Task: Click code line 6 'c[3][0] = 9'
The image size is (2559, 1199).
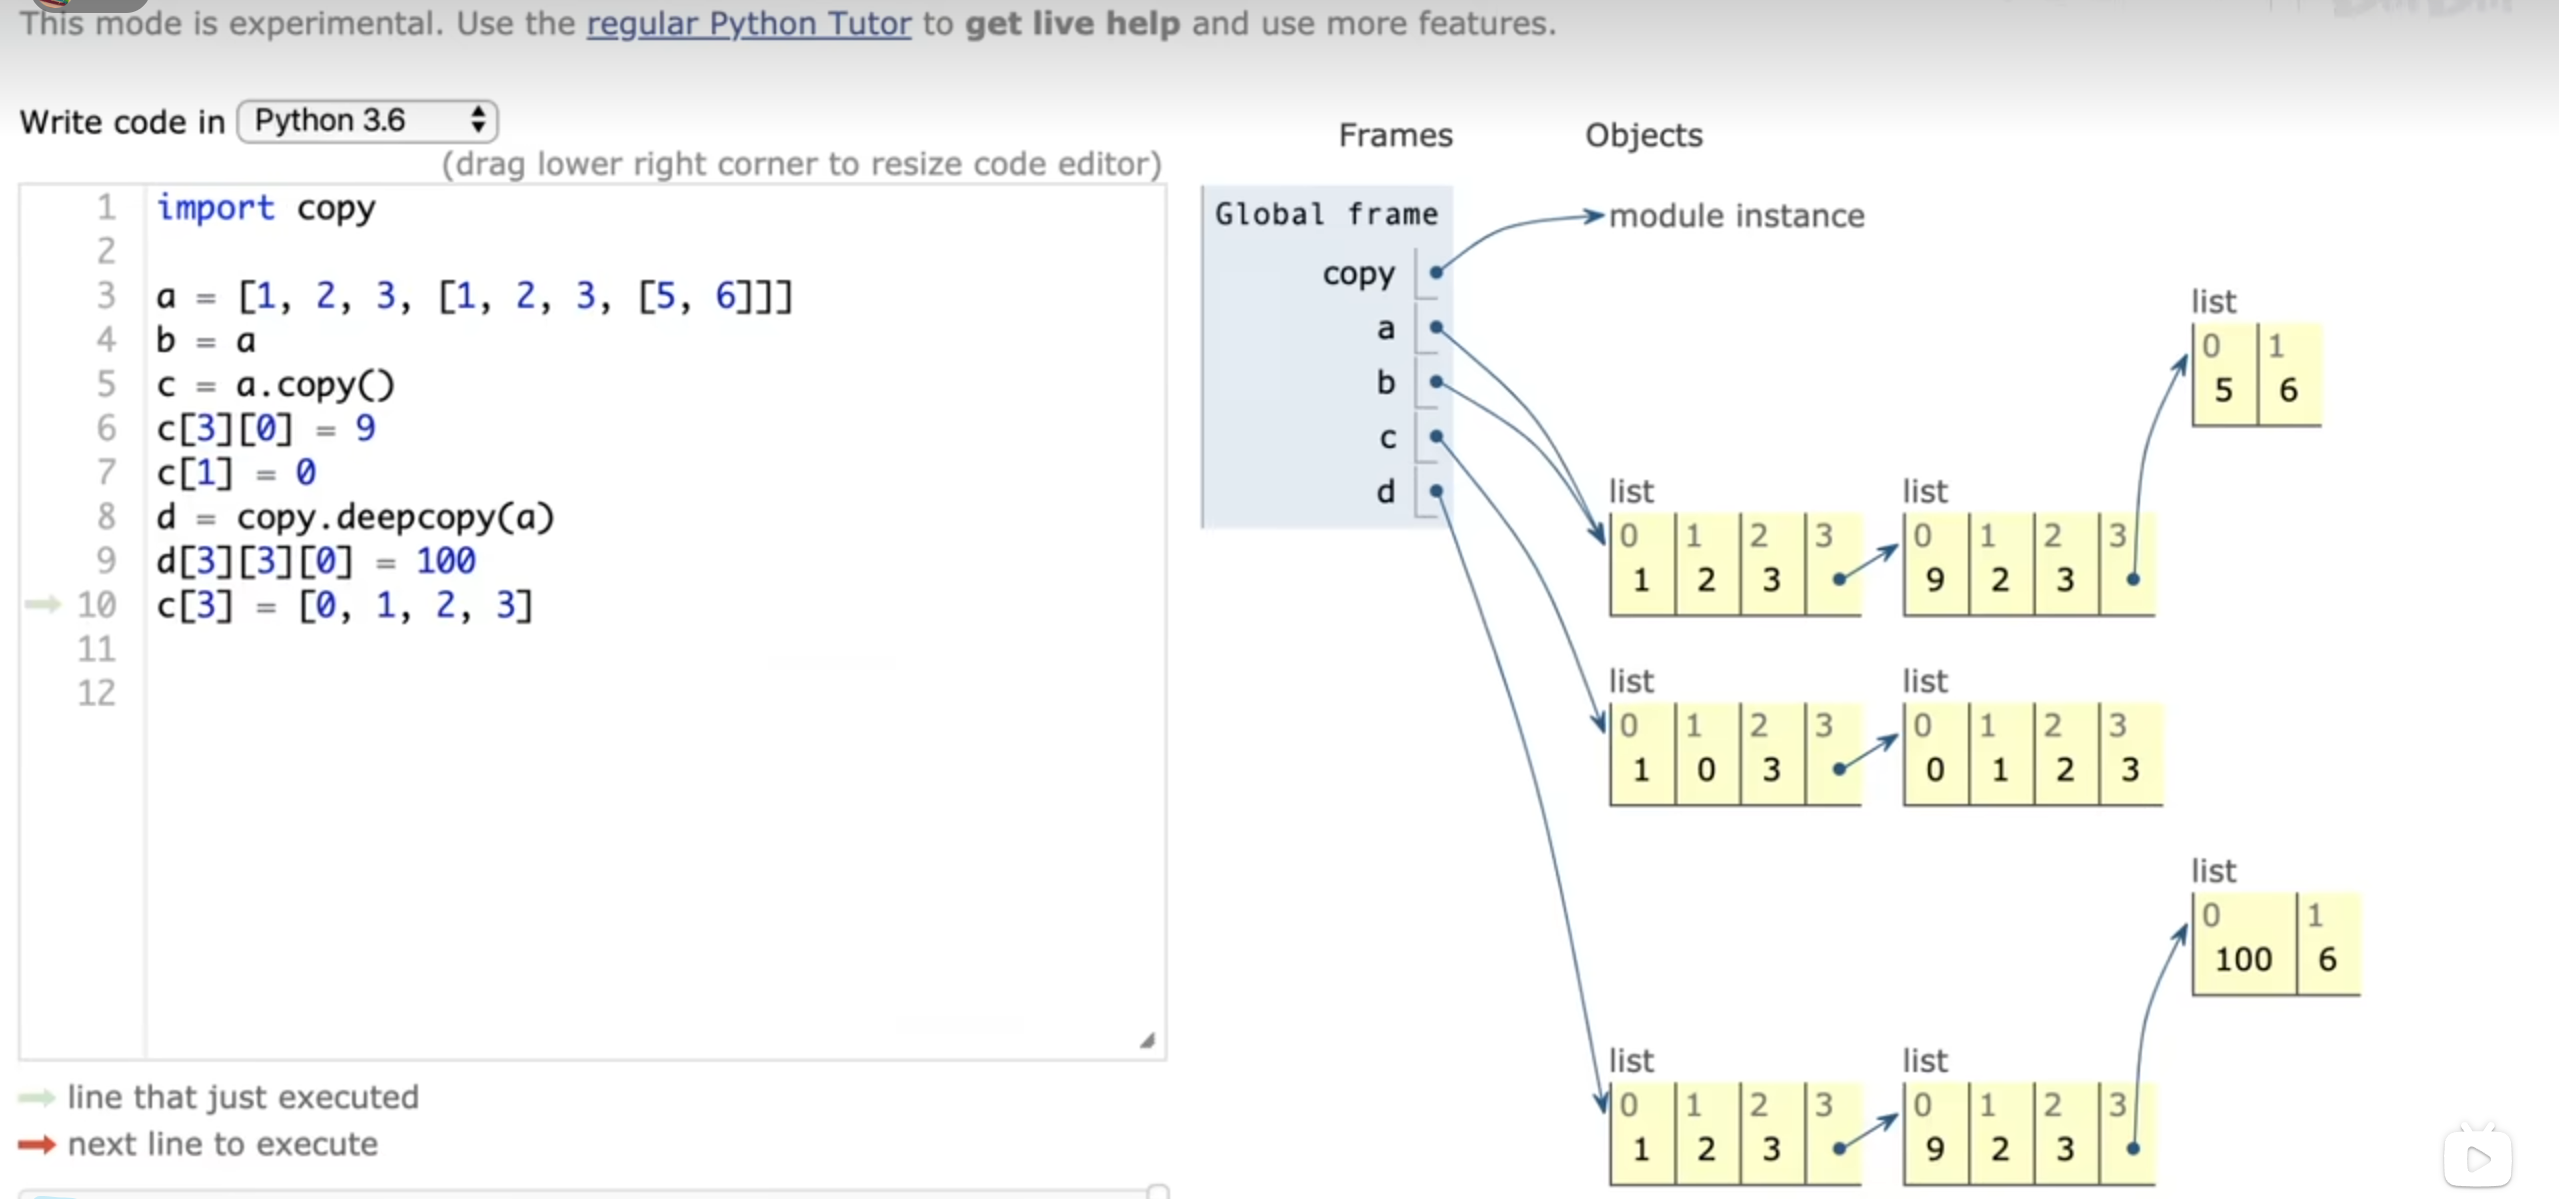Action: click(x=265, y=429)
